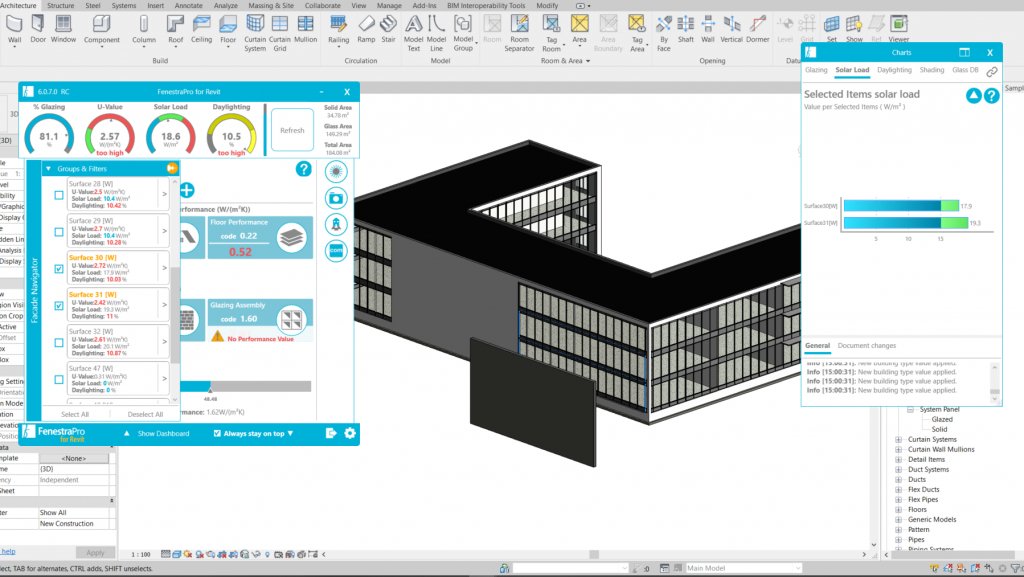Click the glazing performance slider marker
This screenshot has width=1024, height=577.
tap(210, 390)
